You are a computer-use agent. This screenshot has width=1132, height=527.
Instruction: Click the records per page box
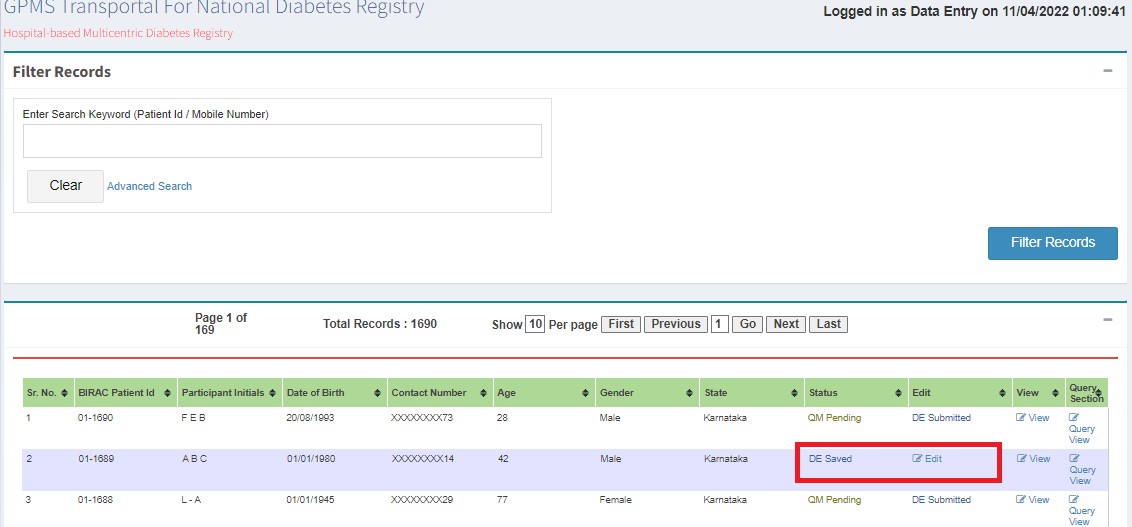[535, 324]
